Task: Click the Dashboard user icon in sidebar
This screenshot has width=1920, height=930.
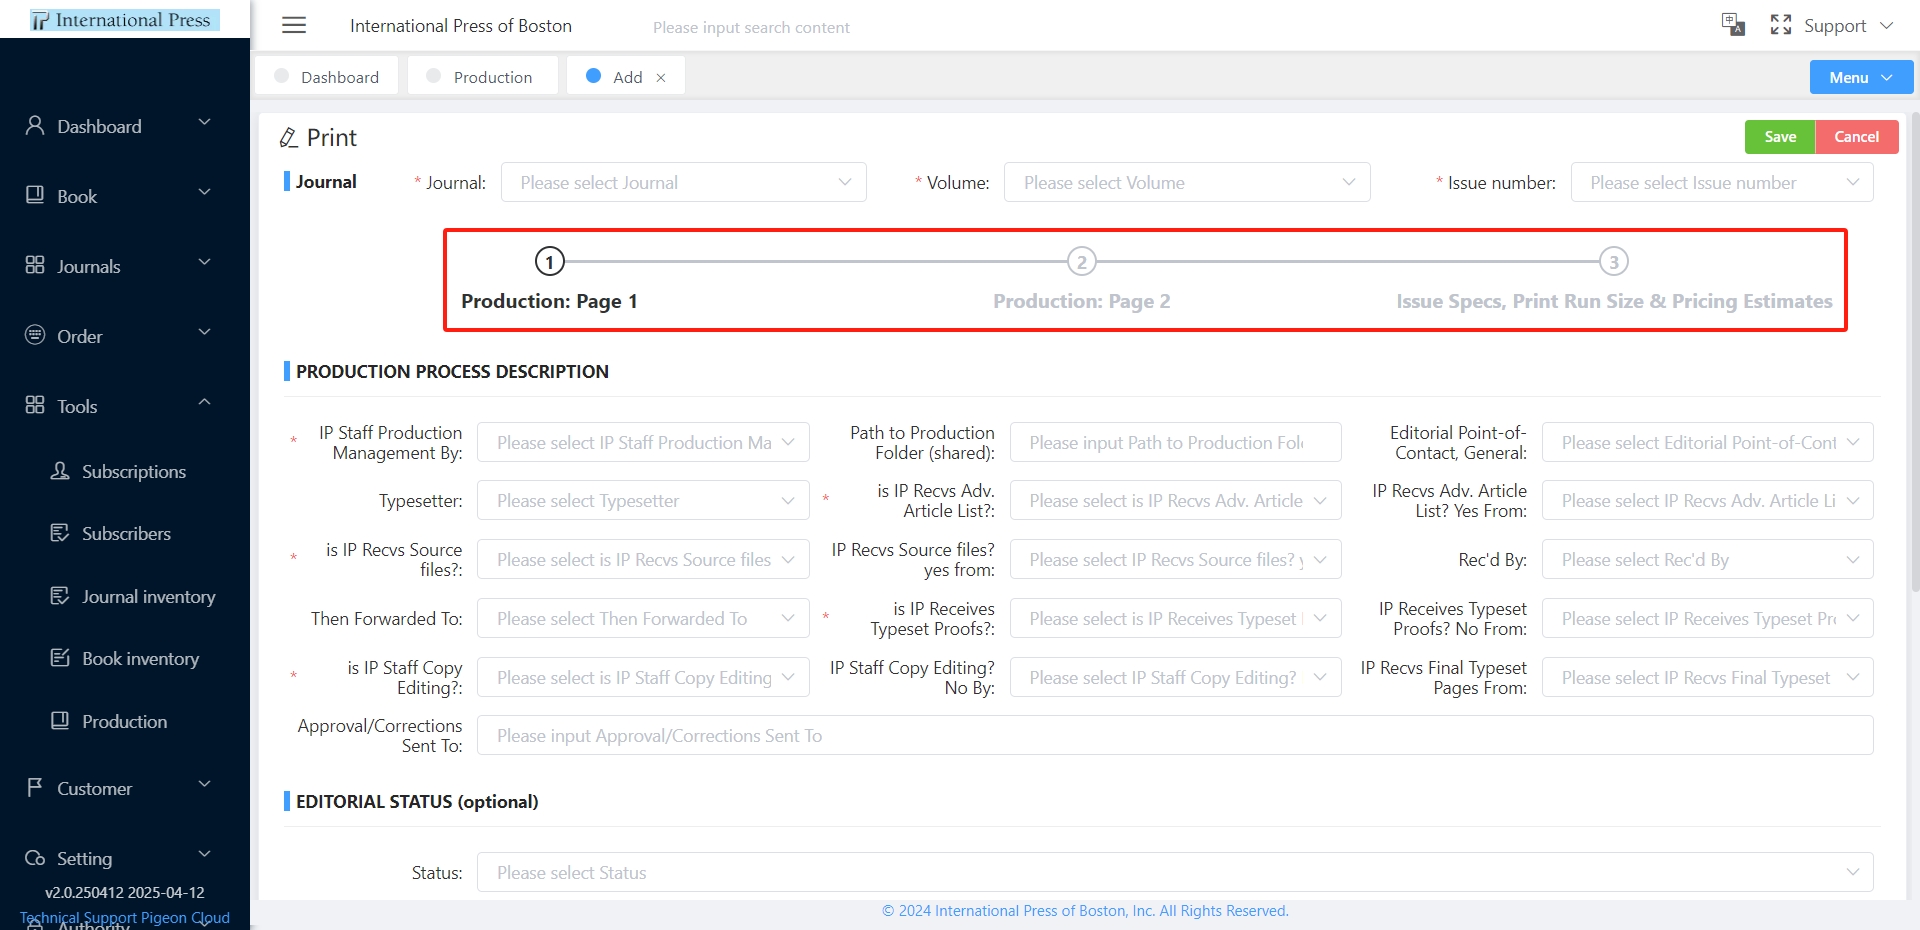Action: (35, 125)
